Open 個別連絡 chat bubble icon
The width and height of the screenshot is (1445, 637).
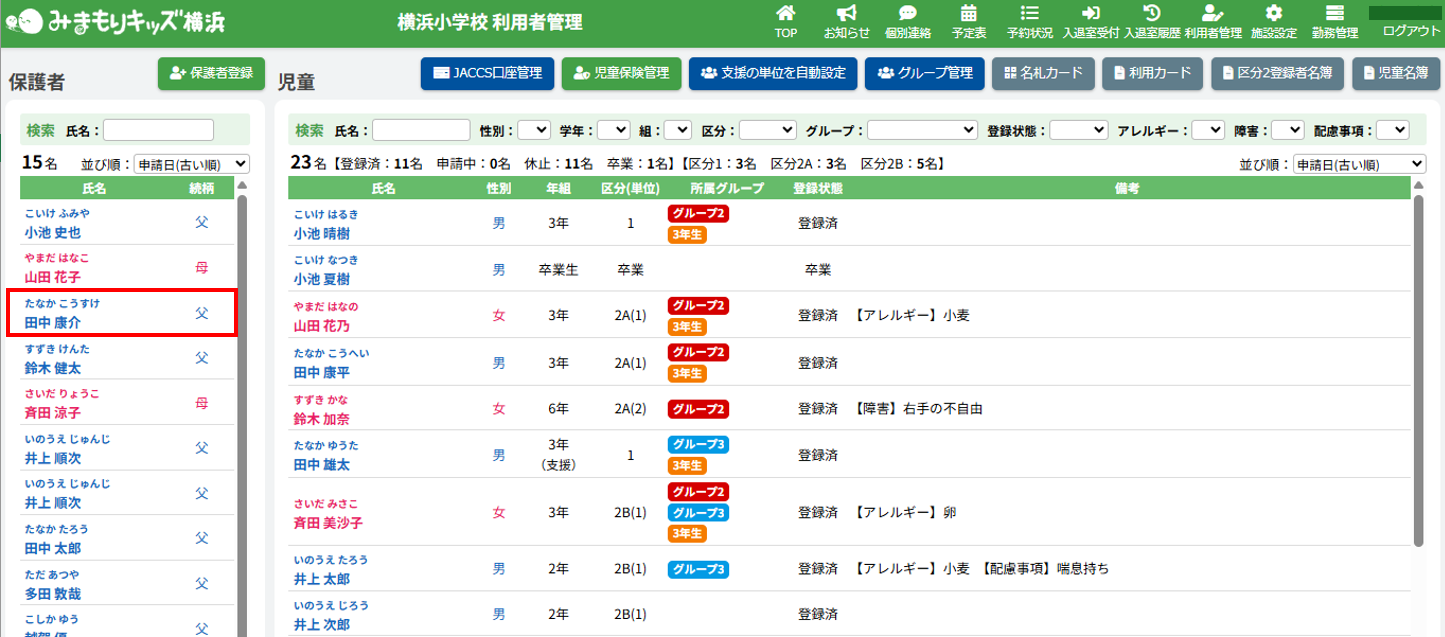click(x=907, y=14)
